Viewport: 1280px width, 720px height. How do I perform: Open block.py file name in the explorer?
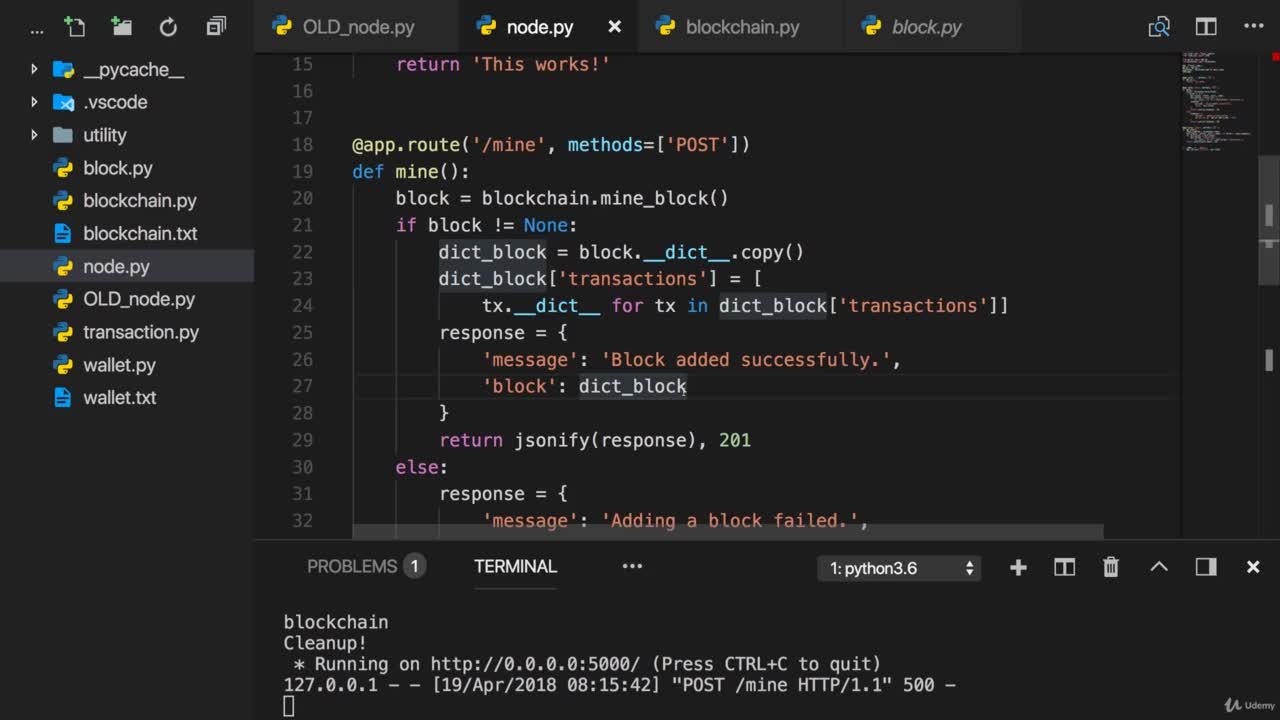[118, 168]
